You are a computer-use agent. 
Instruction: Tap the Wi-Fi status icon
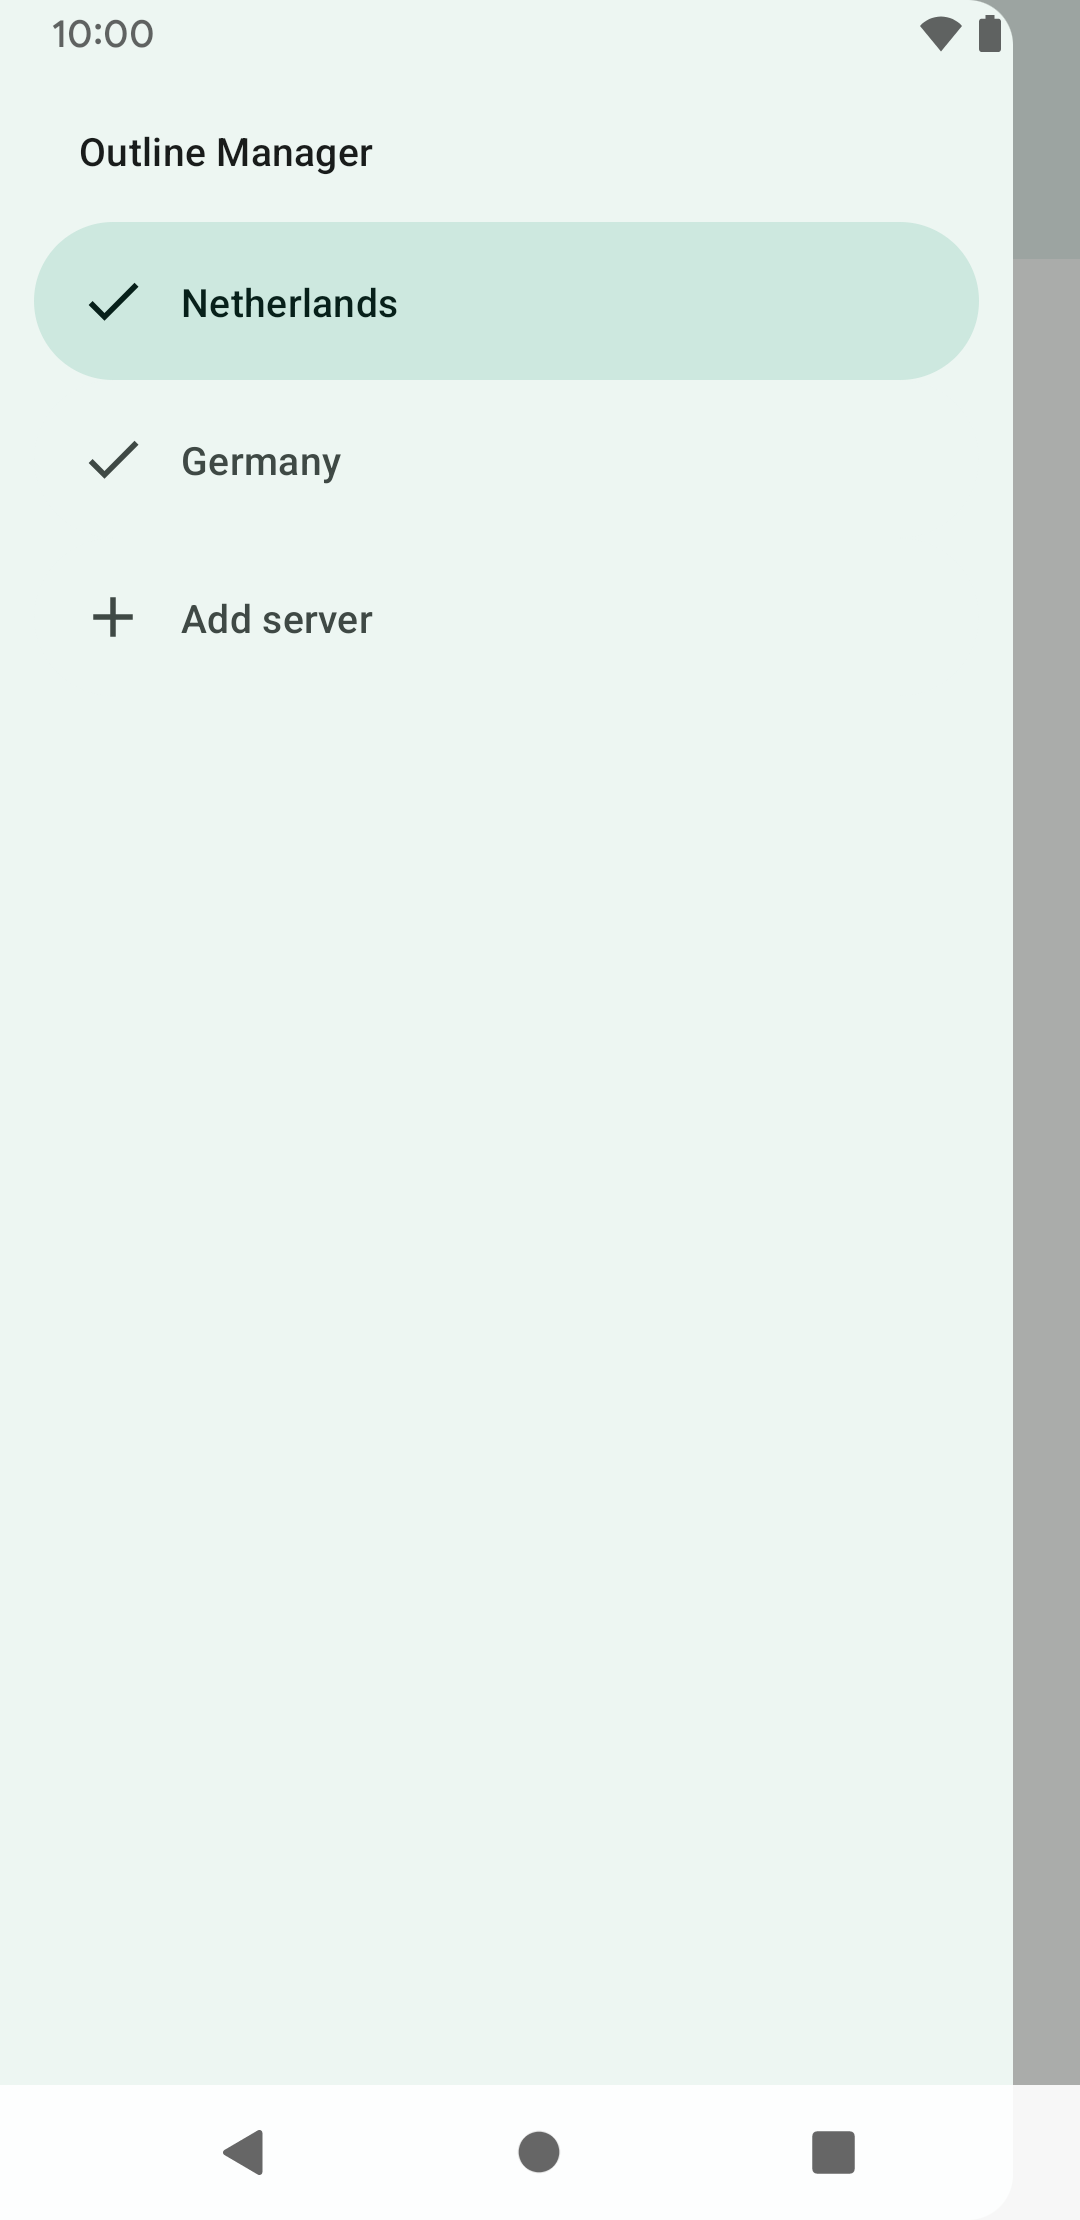[940, 34]
